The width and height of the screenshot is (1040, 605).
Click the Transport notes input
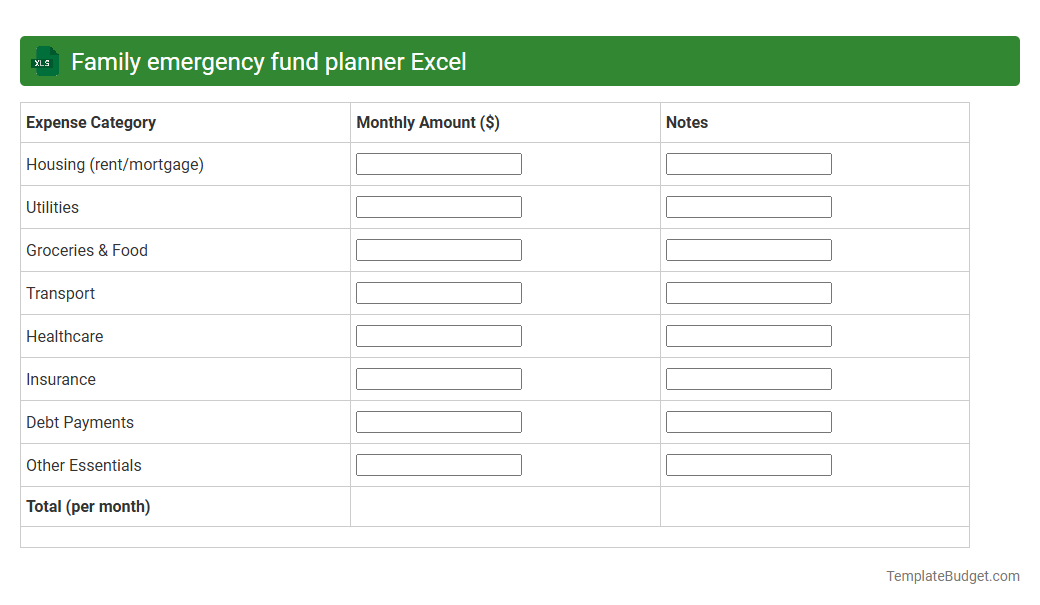(748, 292)
